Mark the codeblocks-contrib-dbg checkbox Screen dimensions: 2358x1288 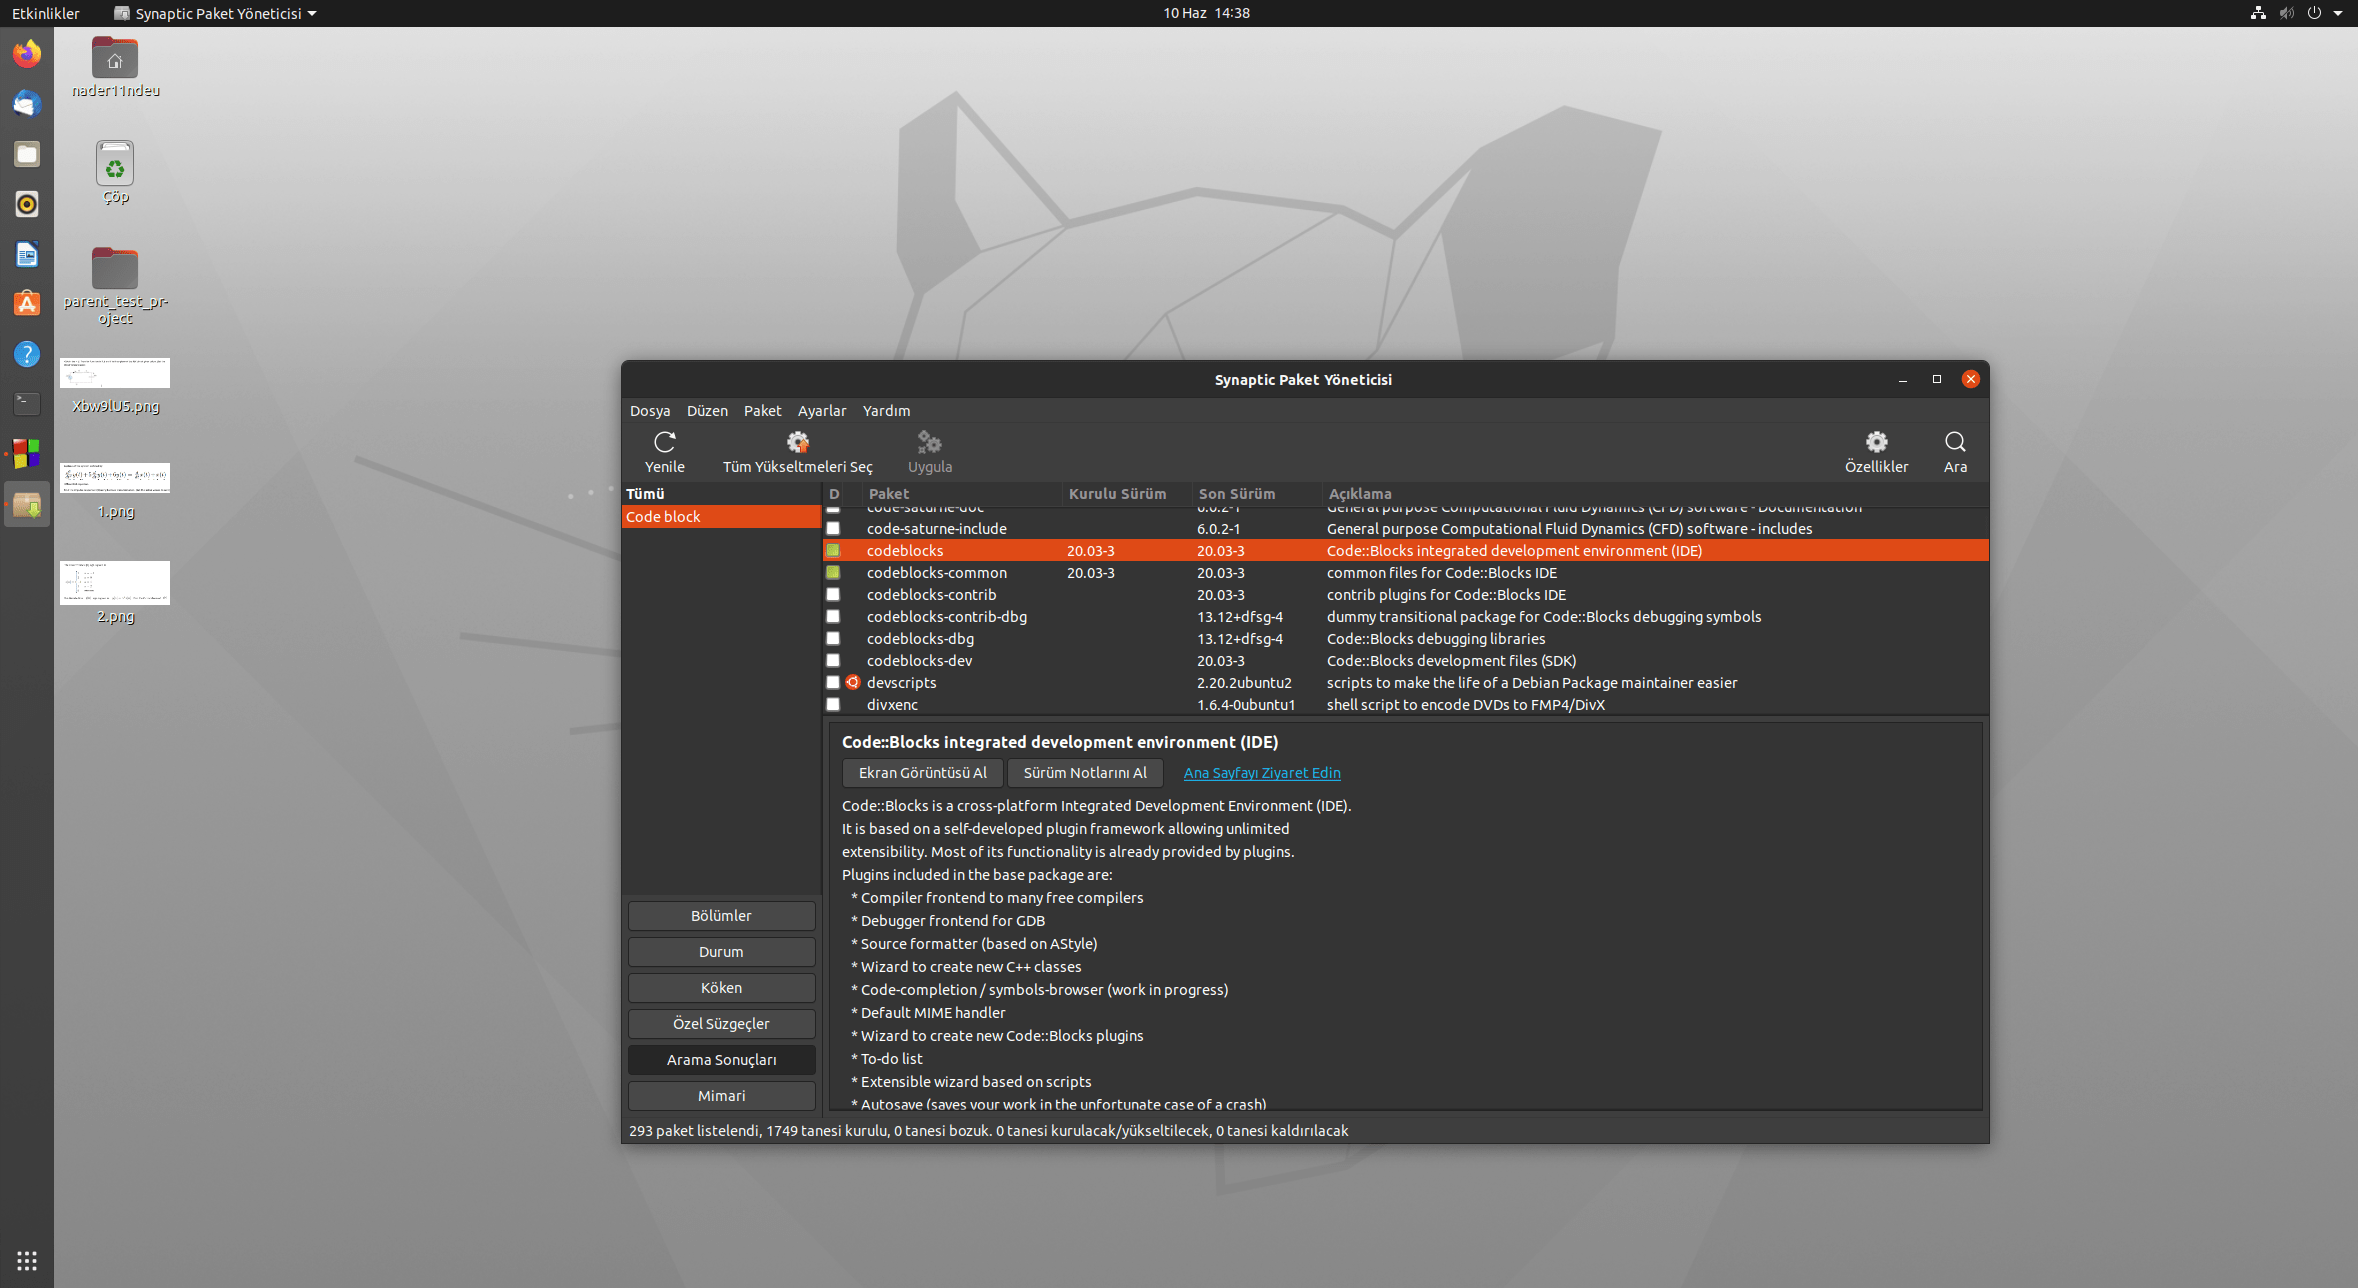click(833, 616)
